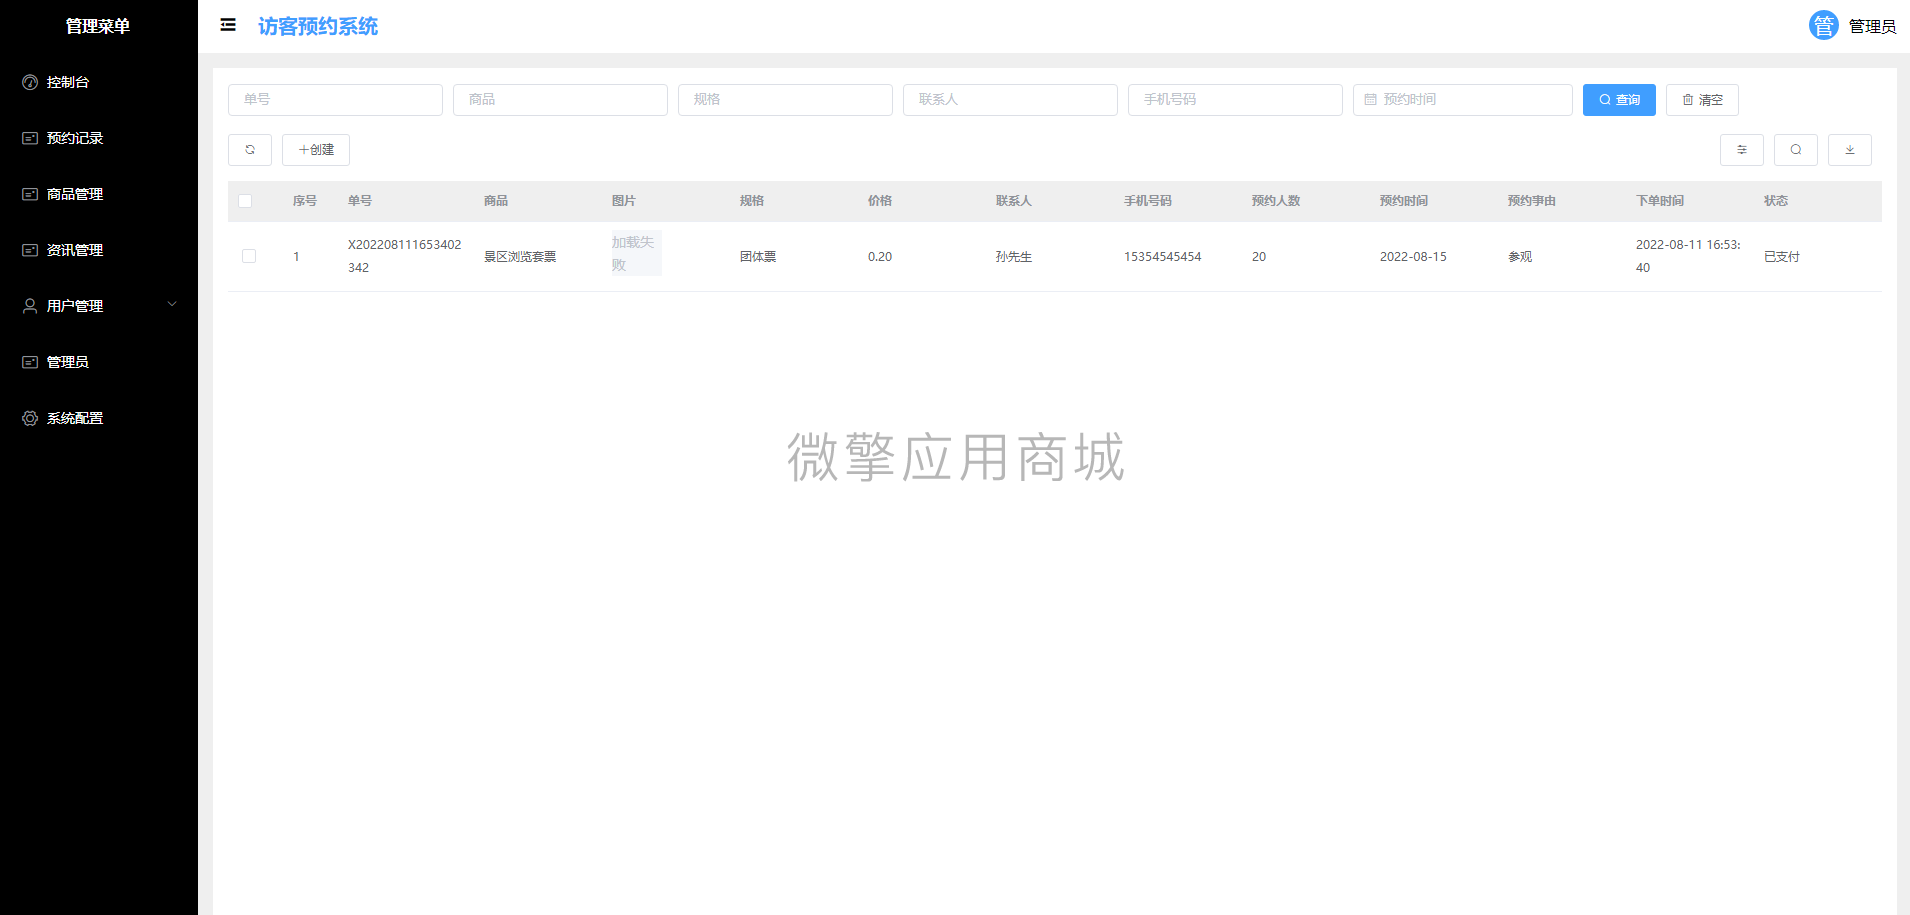The width and height of the screenshot is (1910, 915).
Task: Go to 资讯管理 menu
Action: 99,250
